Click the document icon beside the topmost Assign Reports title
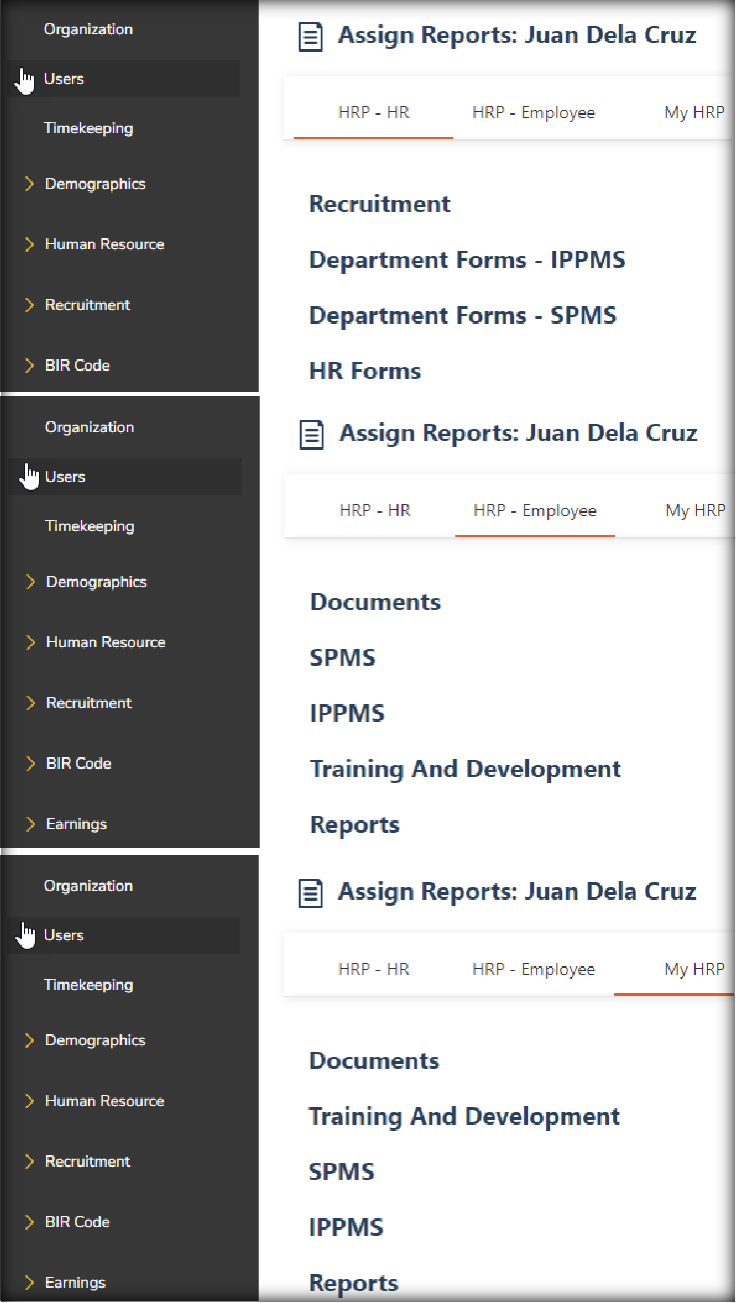Viewport: 736px width, 1303px height. coord(312,37)
